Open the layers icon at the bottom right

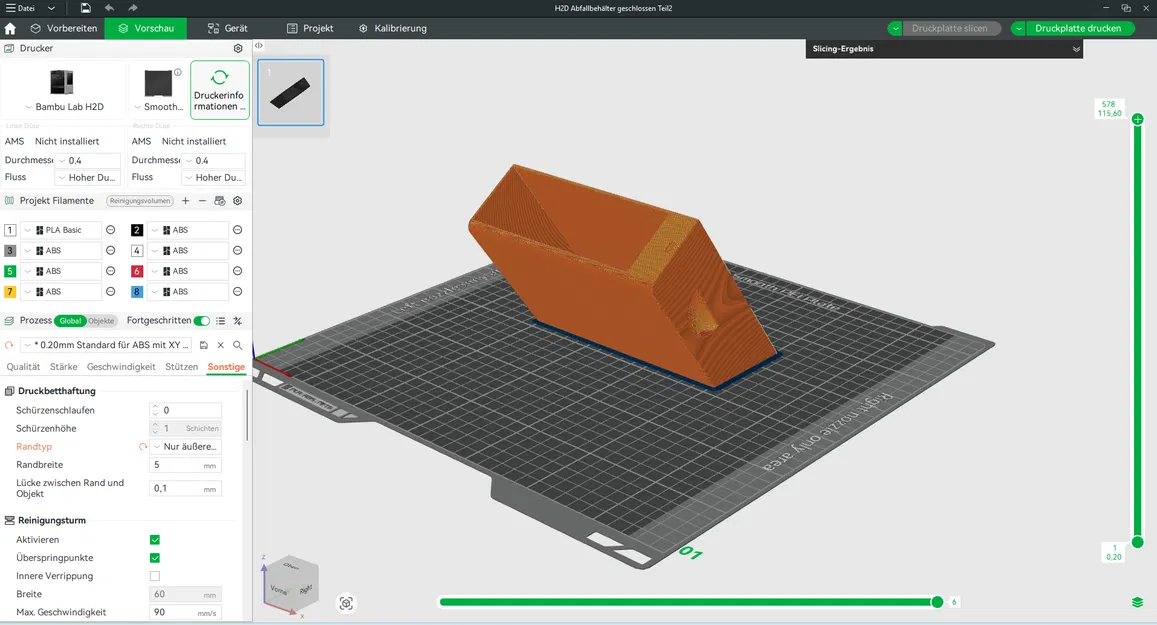tap(1137, 602)
